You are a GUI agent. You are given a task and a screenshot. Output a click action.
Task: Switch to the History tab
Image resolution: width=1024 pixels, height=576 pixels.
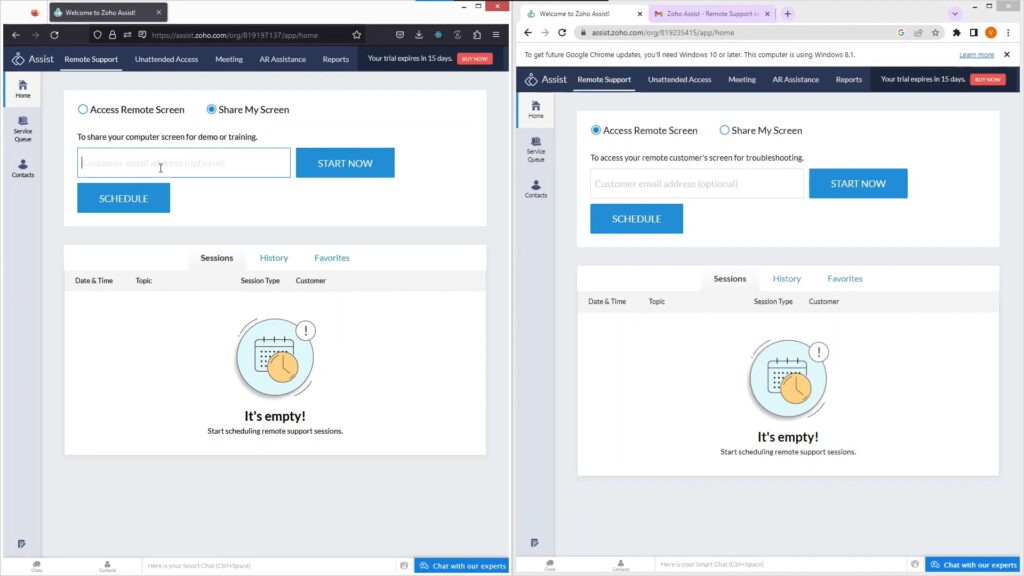pyautogui.click(x=273, y=257)
